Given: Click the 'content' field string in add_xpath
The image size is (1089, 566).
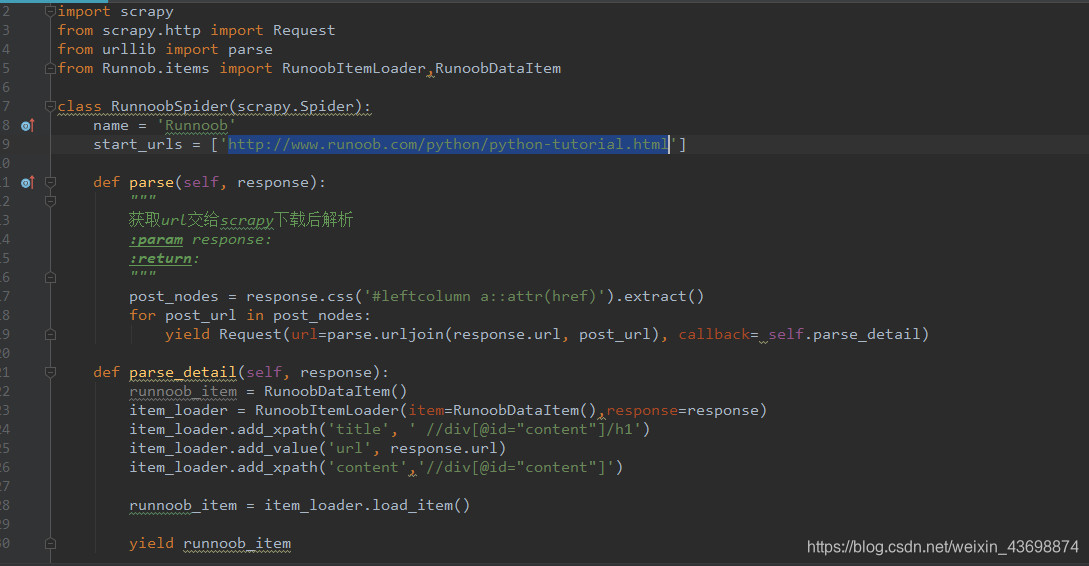Looking at the screenshot, I should coord(367,467).
